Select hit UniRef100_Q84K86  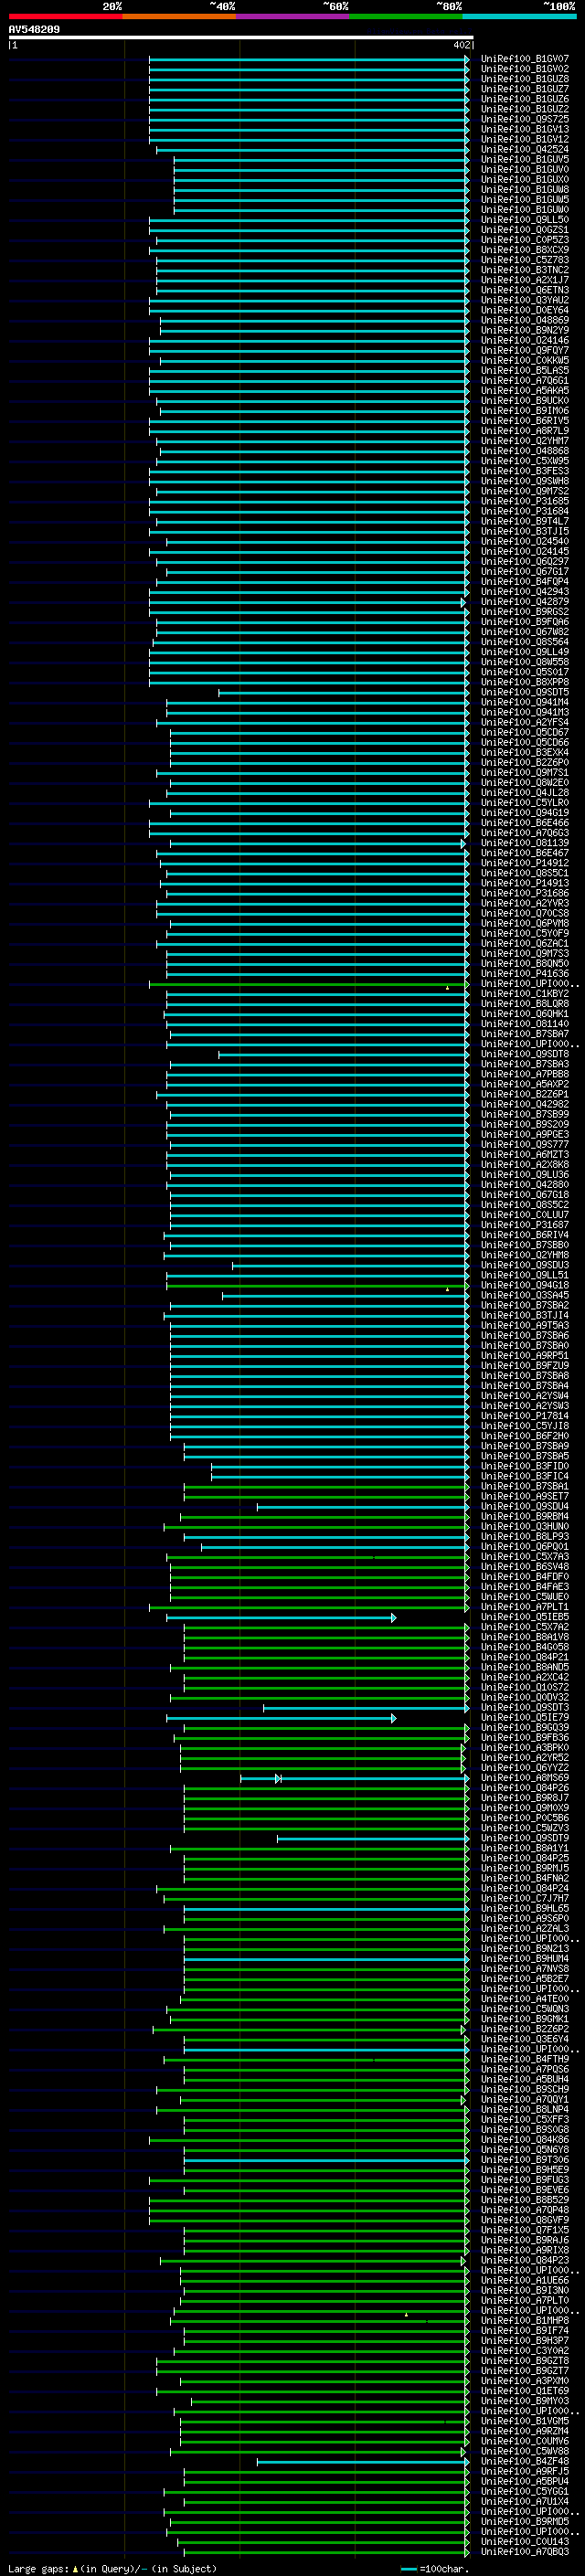click(x=525, y=2140)
